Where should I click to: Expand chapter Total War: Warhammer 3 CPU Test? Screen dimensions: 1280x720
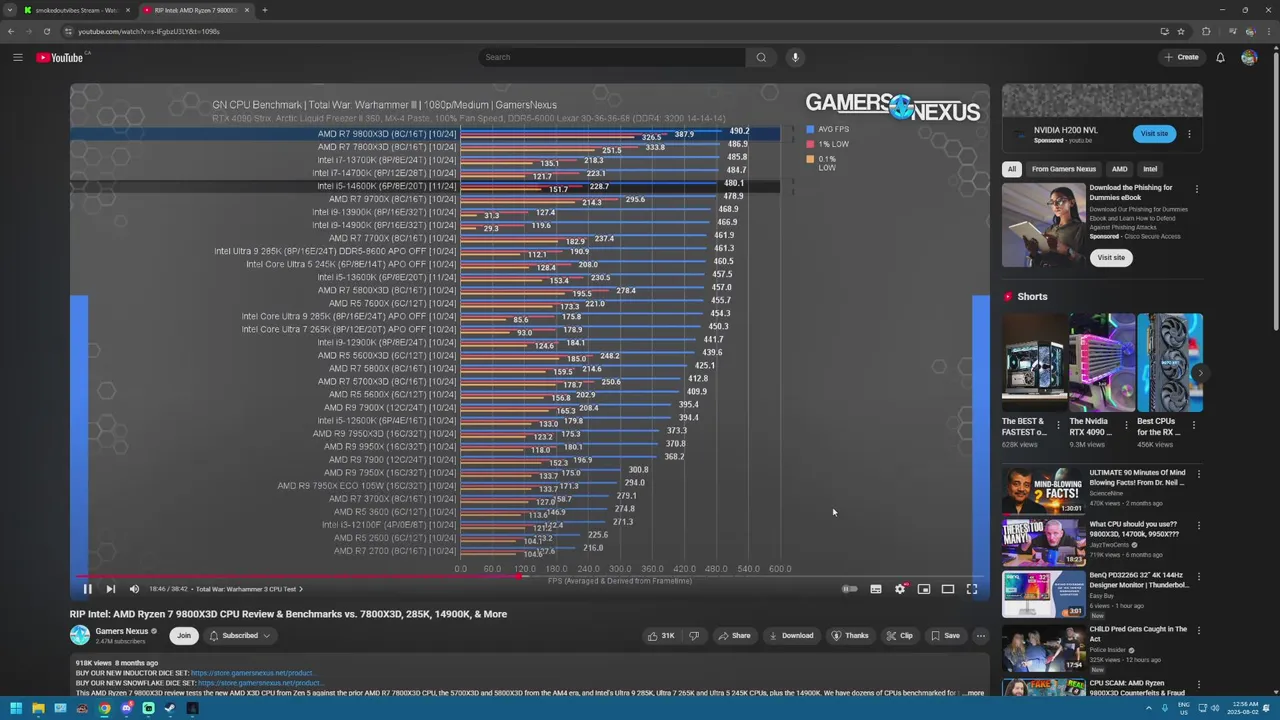(249, 589)
